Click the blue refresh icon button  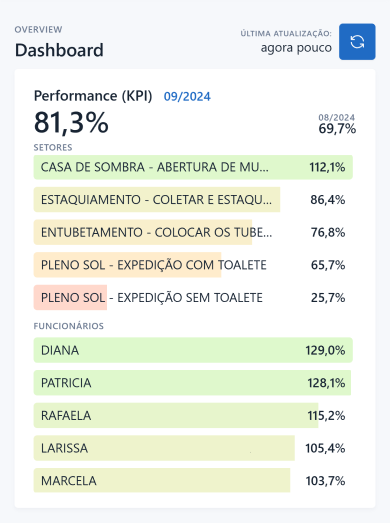(x=357, y=42)
